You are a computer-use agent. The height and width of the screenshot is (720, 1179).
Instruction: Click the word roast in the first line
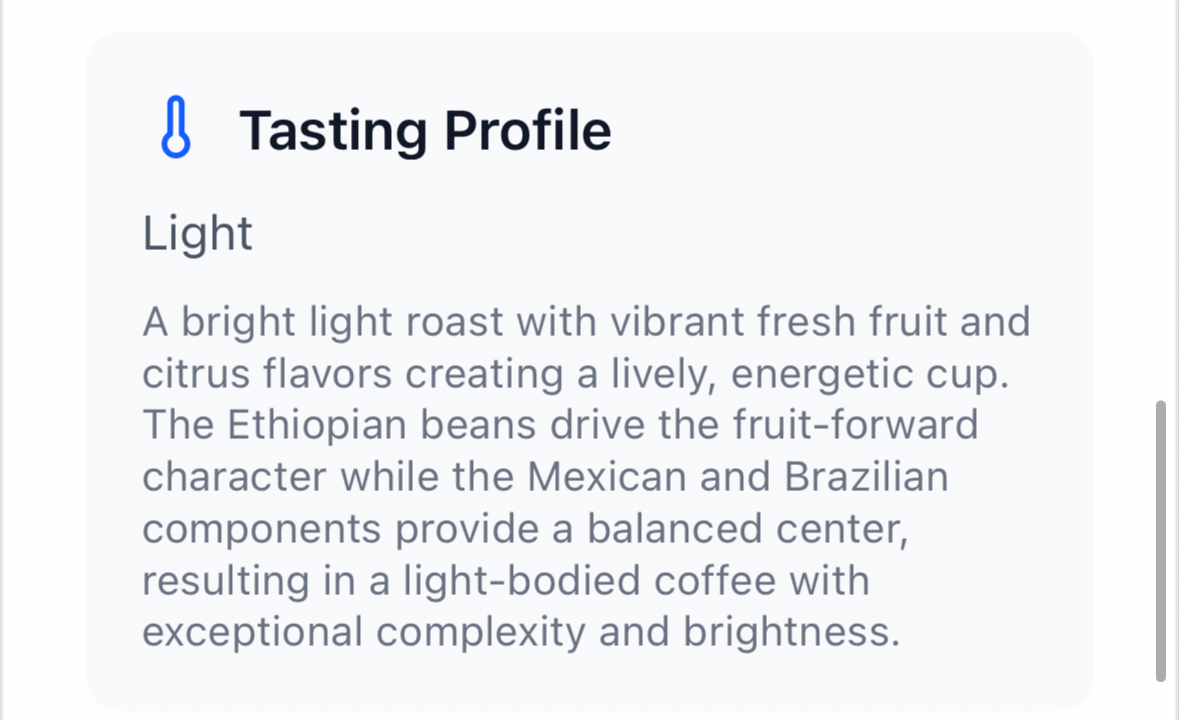[x=454, y=322]
